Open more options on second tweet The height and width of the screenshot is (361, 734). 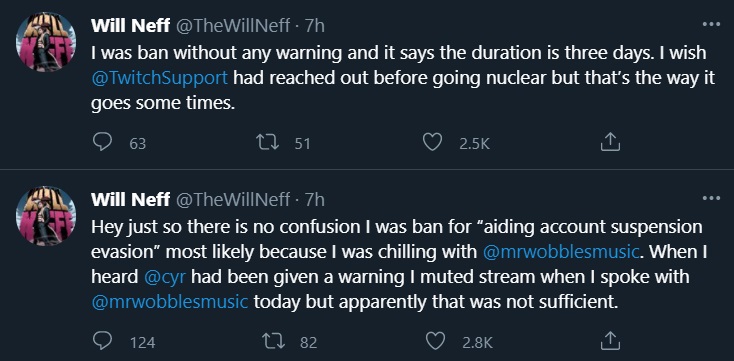[x=711, y=199]
